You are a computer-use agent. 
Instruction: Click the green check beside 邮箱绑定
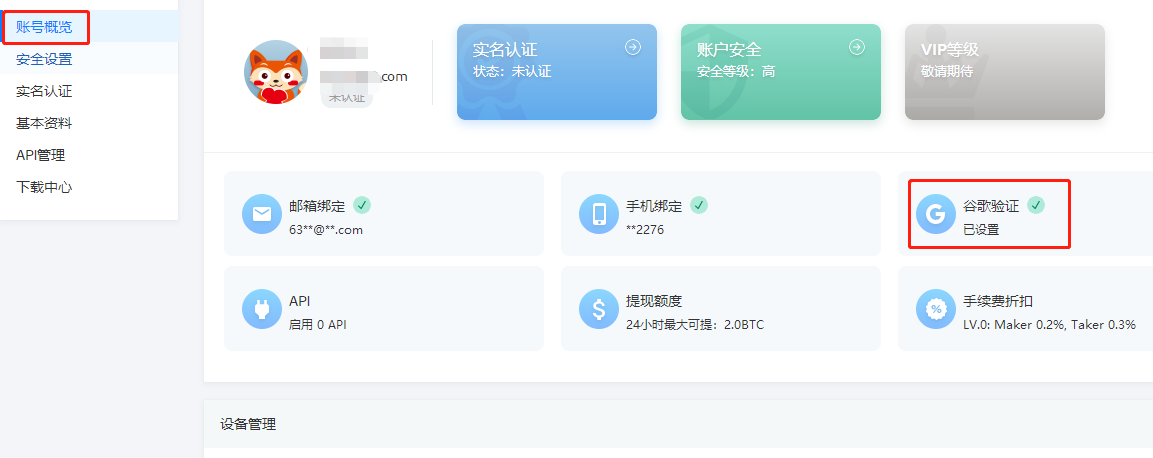pos(362,205)
